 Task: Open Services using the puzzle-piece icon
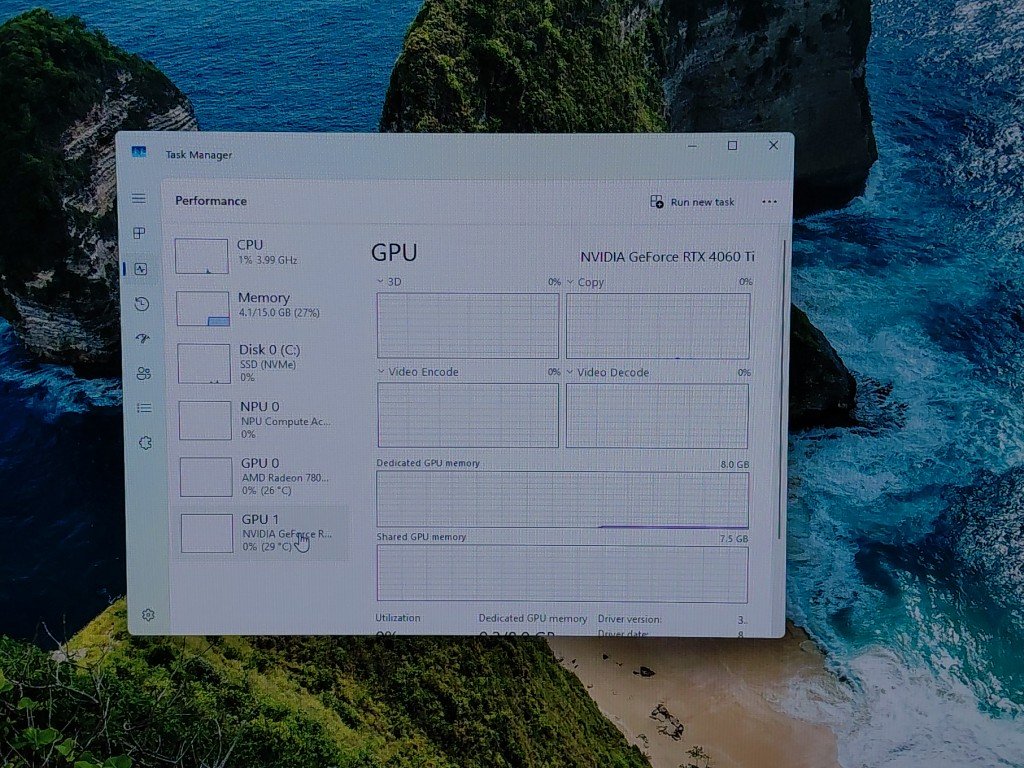click(145, 443)
